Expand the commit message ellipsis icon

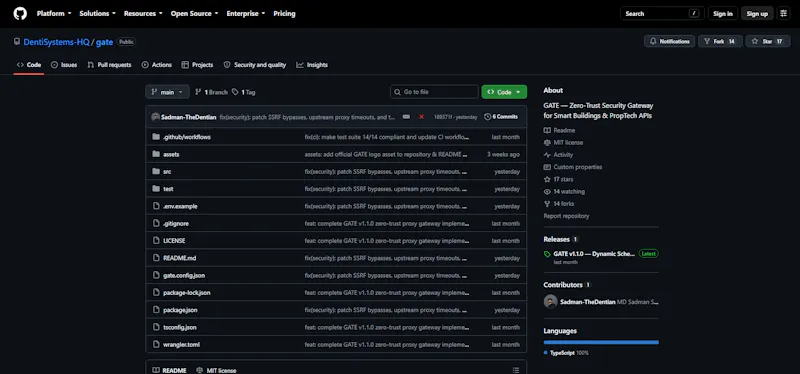point(406,117)
